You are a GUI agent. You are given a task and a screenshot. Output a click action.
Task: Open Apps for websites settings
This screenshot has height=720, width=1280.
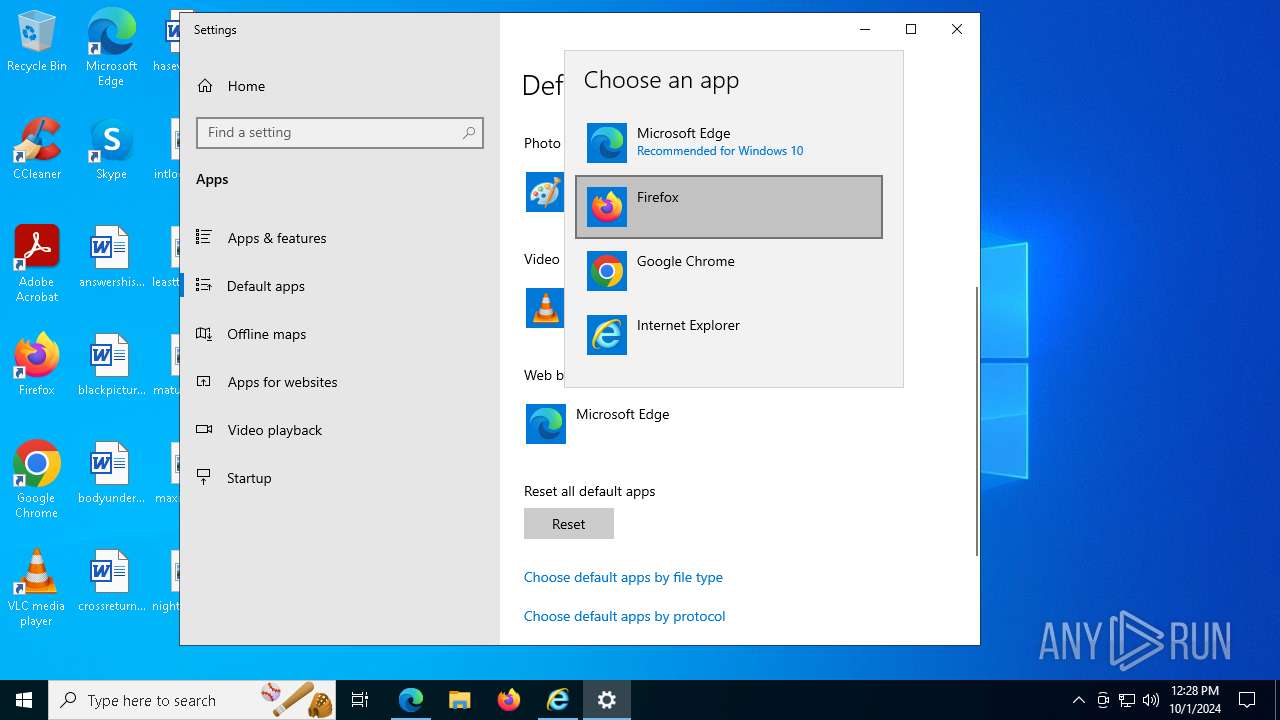282,382
